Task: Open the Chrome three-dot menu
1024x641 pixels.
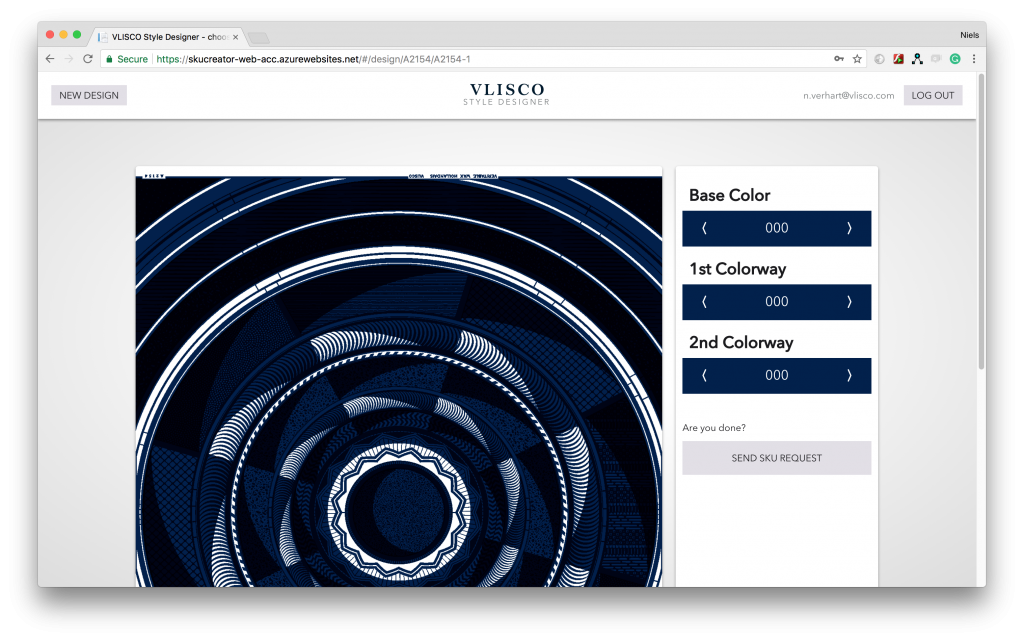Action: 974,59
